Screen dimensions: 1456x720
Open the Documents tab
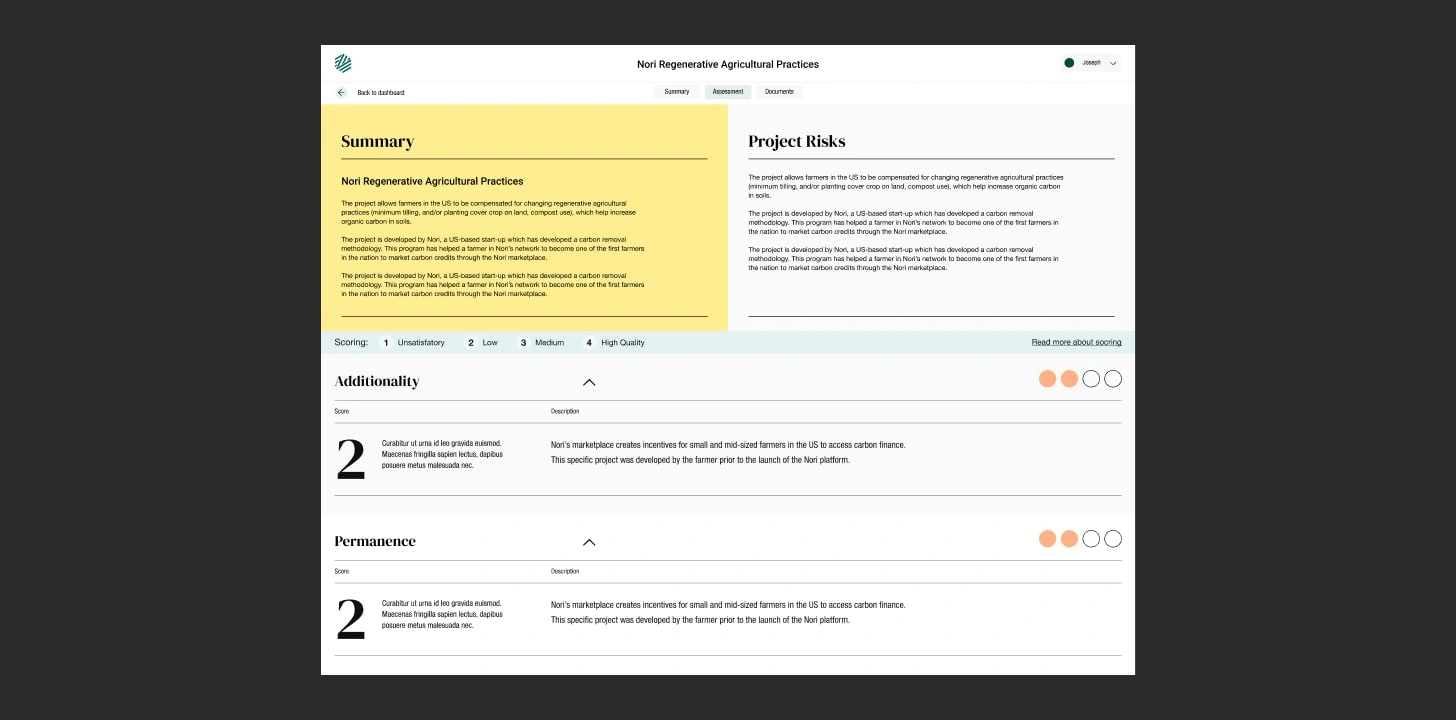pos(779,92)
